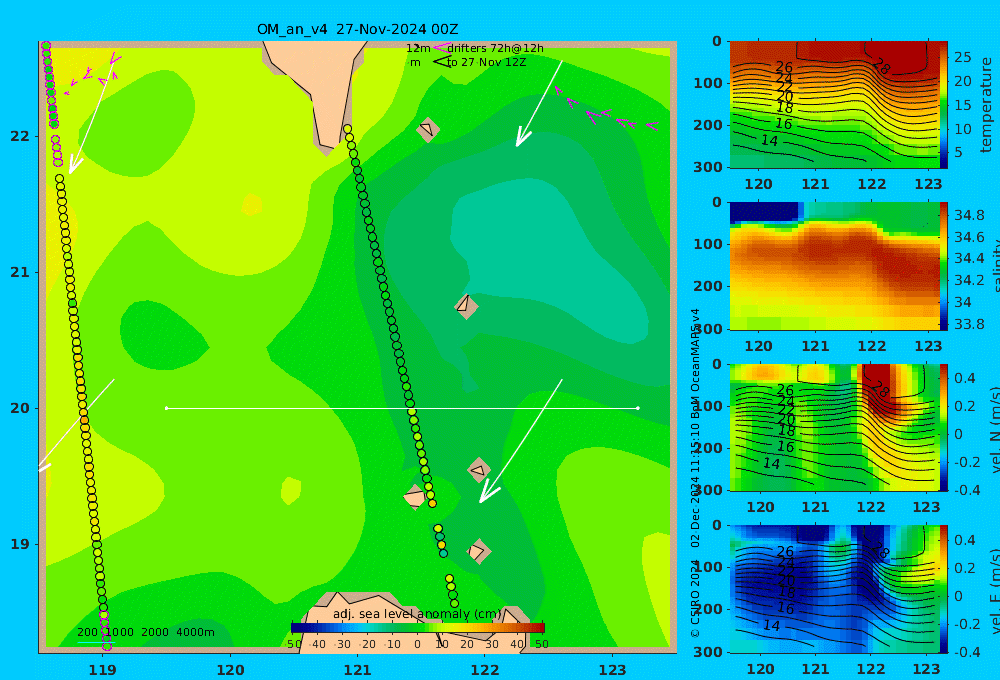Click the '100' depth tick of the temperature panel

[x=708, y=83]
